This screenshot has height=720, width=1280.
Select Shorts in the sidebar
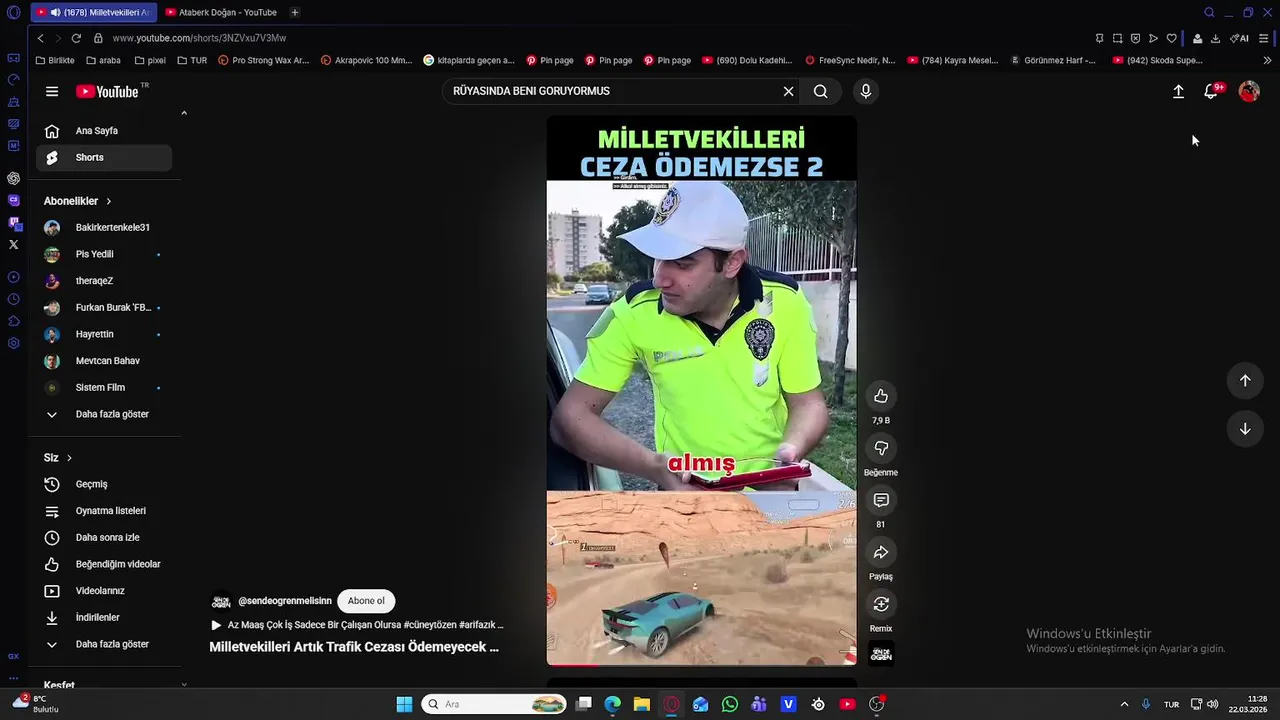point(104,157)
